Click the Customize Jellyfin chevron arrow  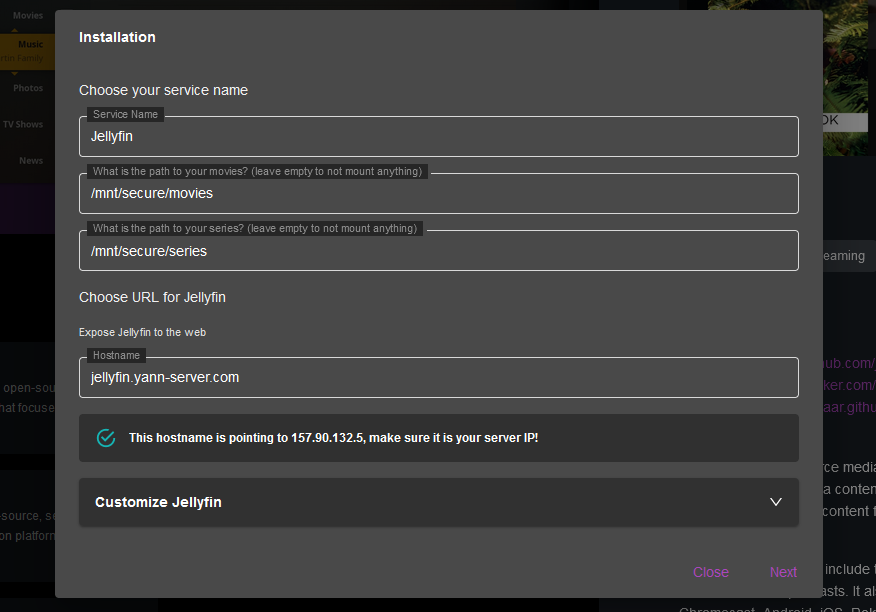point(775,502)
